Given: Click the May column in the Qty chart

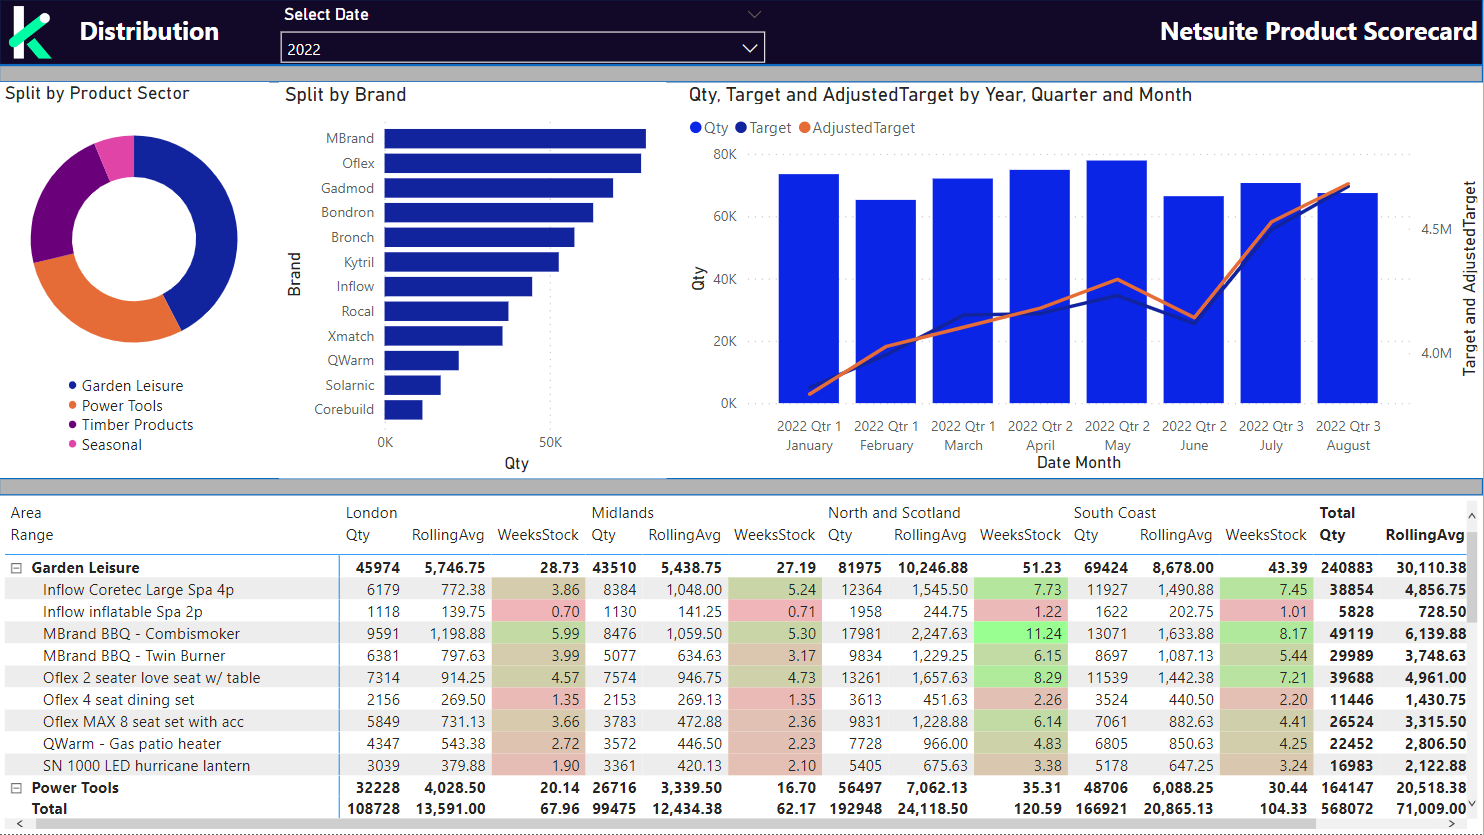Looking at the screenshot, I should click(x=1117, y=282).
